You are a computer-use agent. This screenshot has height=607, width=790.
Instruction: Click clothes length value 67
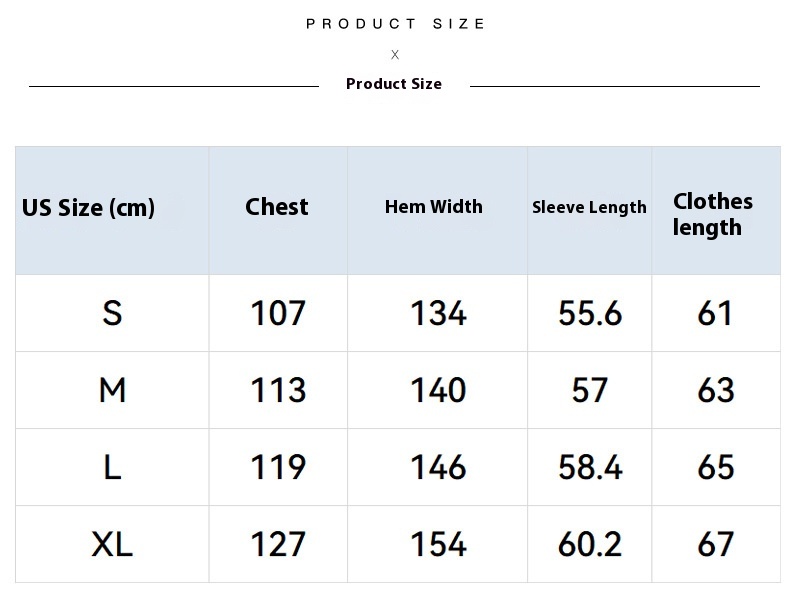pyautogui.click(x=716, y=545)
